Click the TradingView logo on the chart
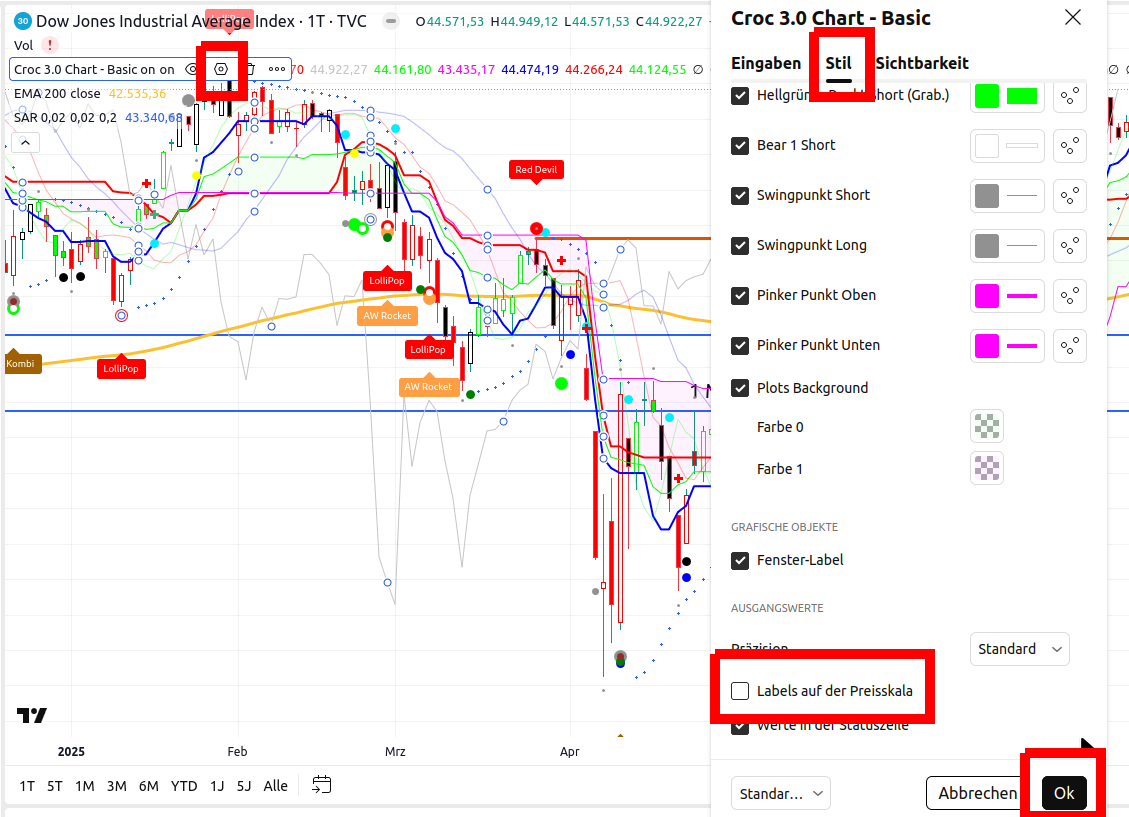 pos(31,715)
